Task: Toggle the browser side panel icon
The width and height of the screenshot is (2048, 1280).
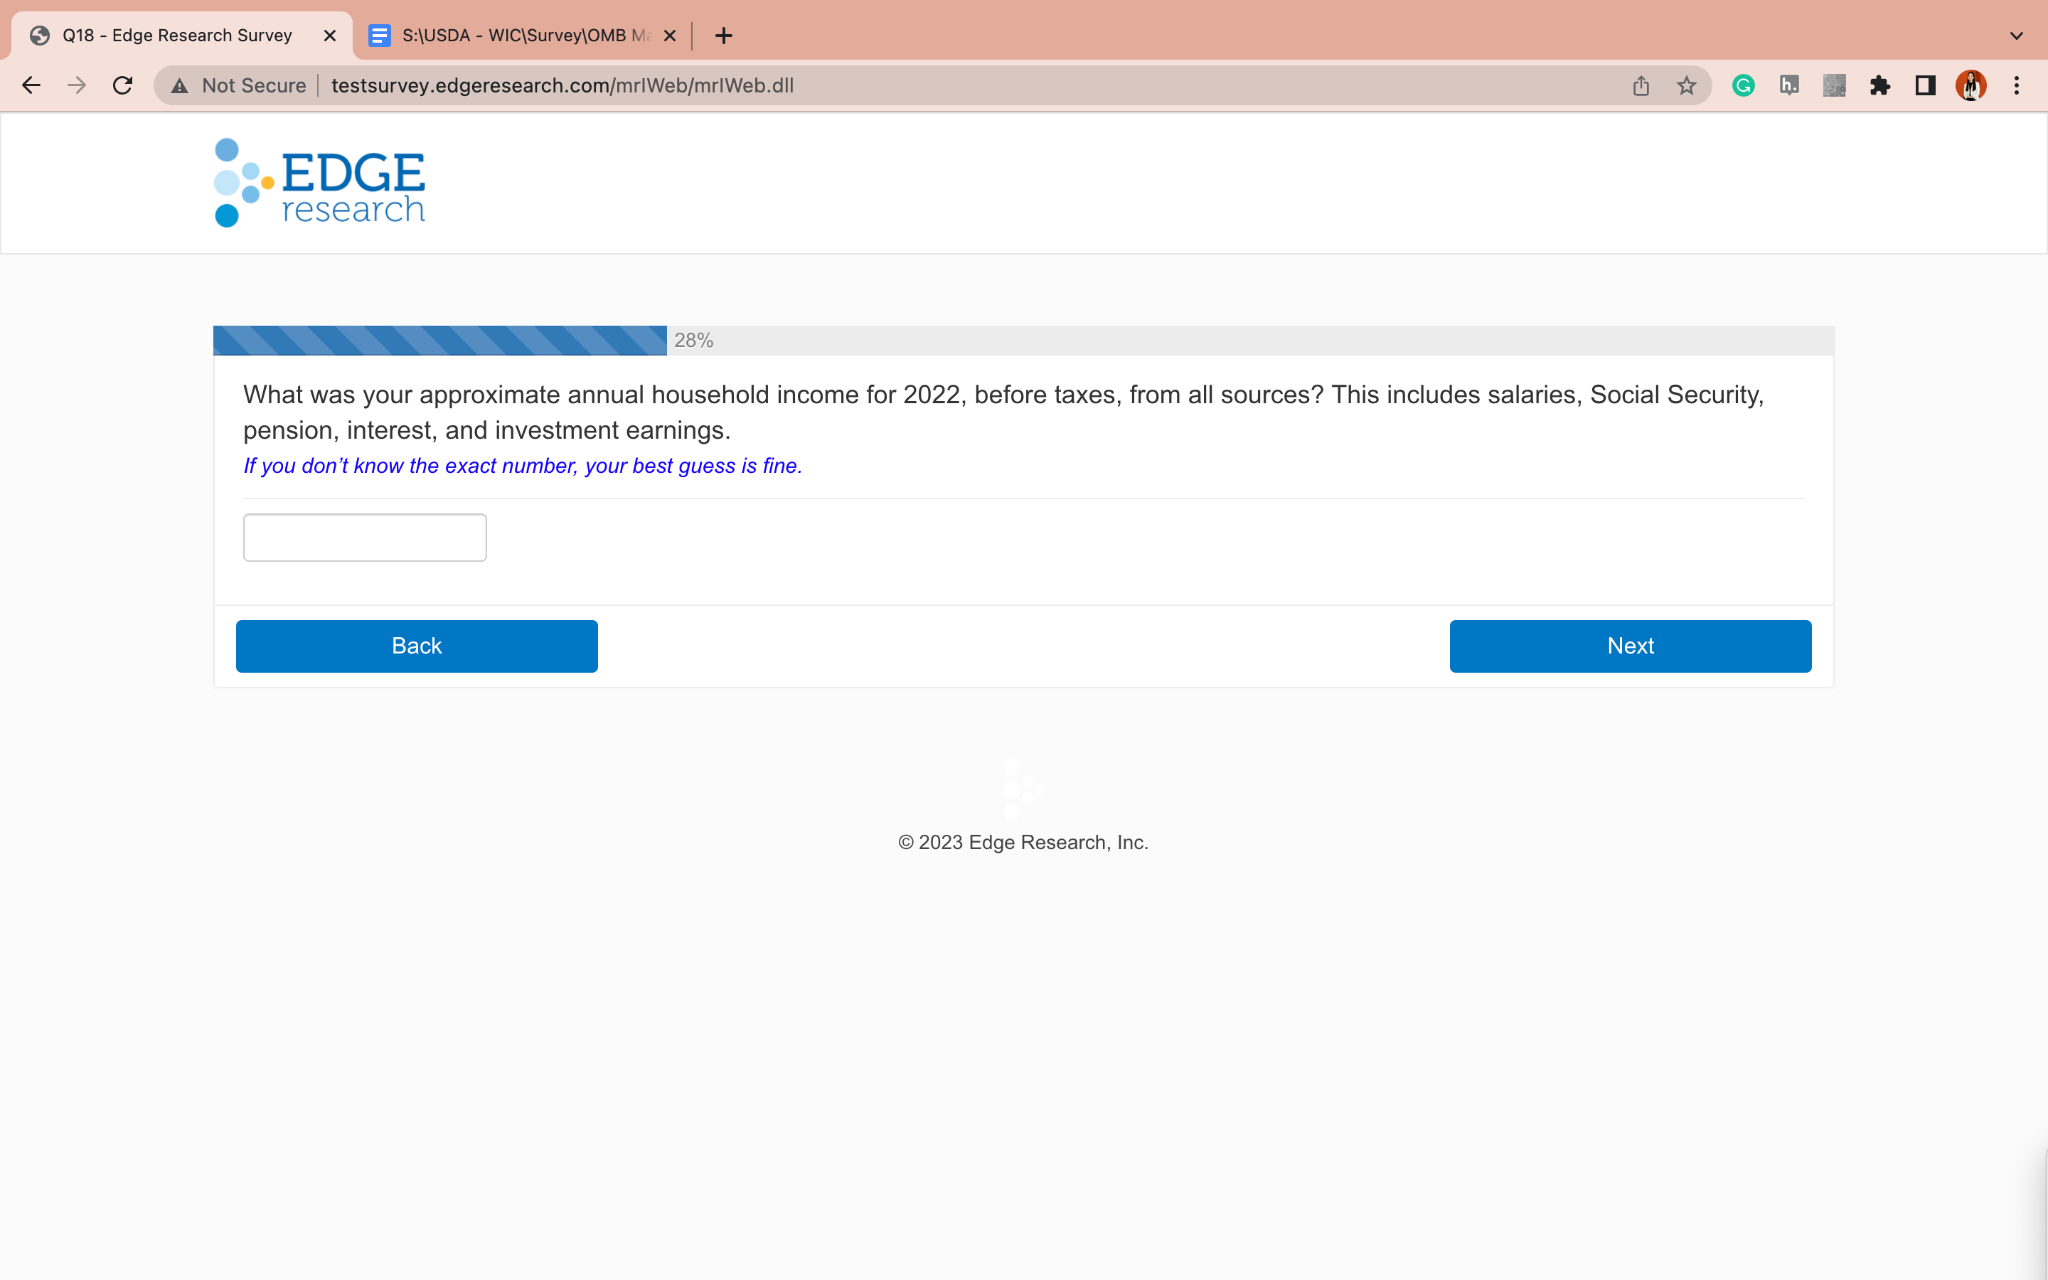Action: pyautogui.click(x=1925, y=86)
